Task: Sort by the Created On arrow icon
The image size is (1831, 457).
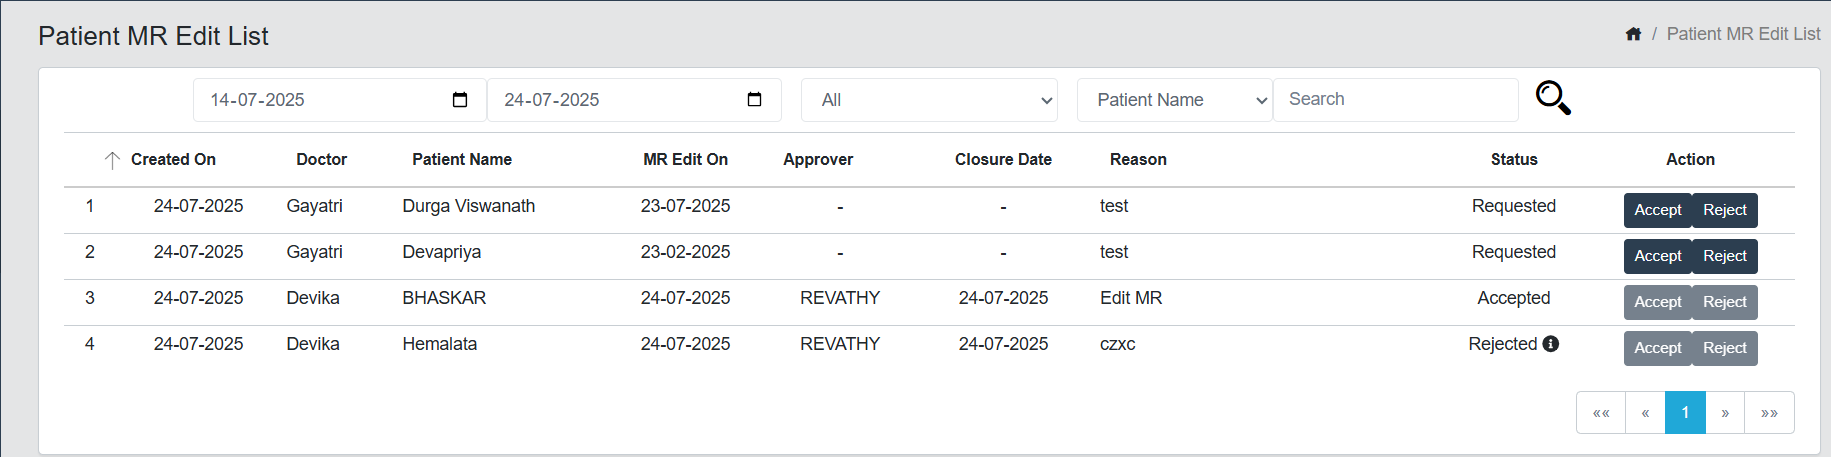Action: [112, 160]
